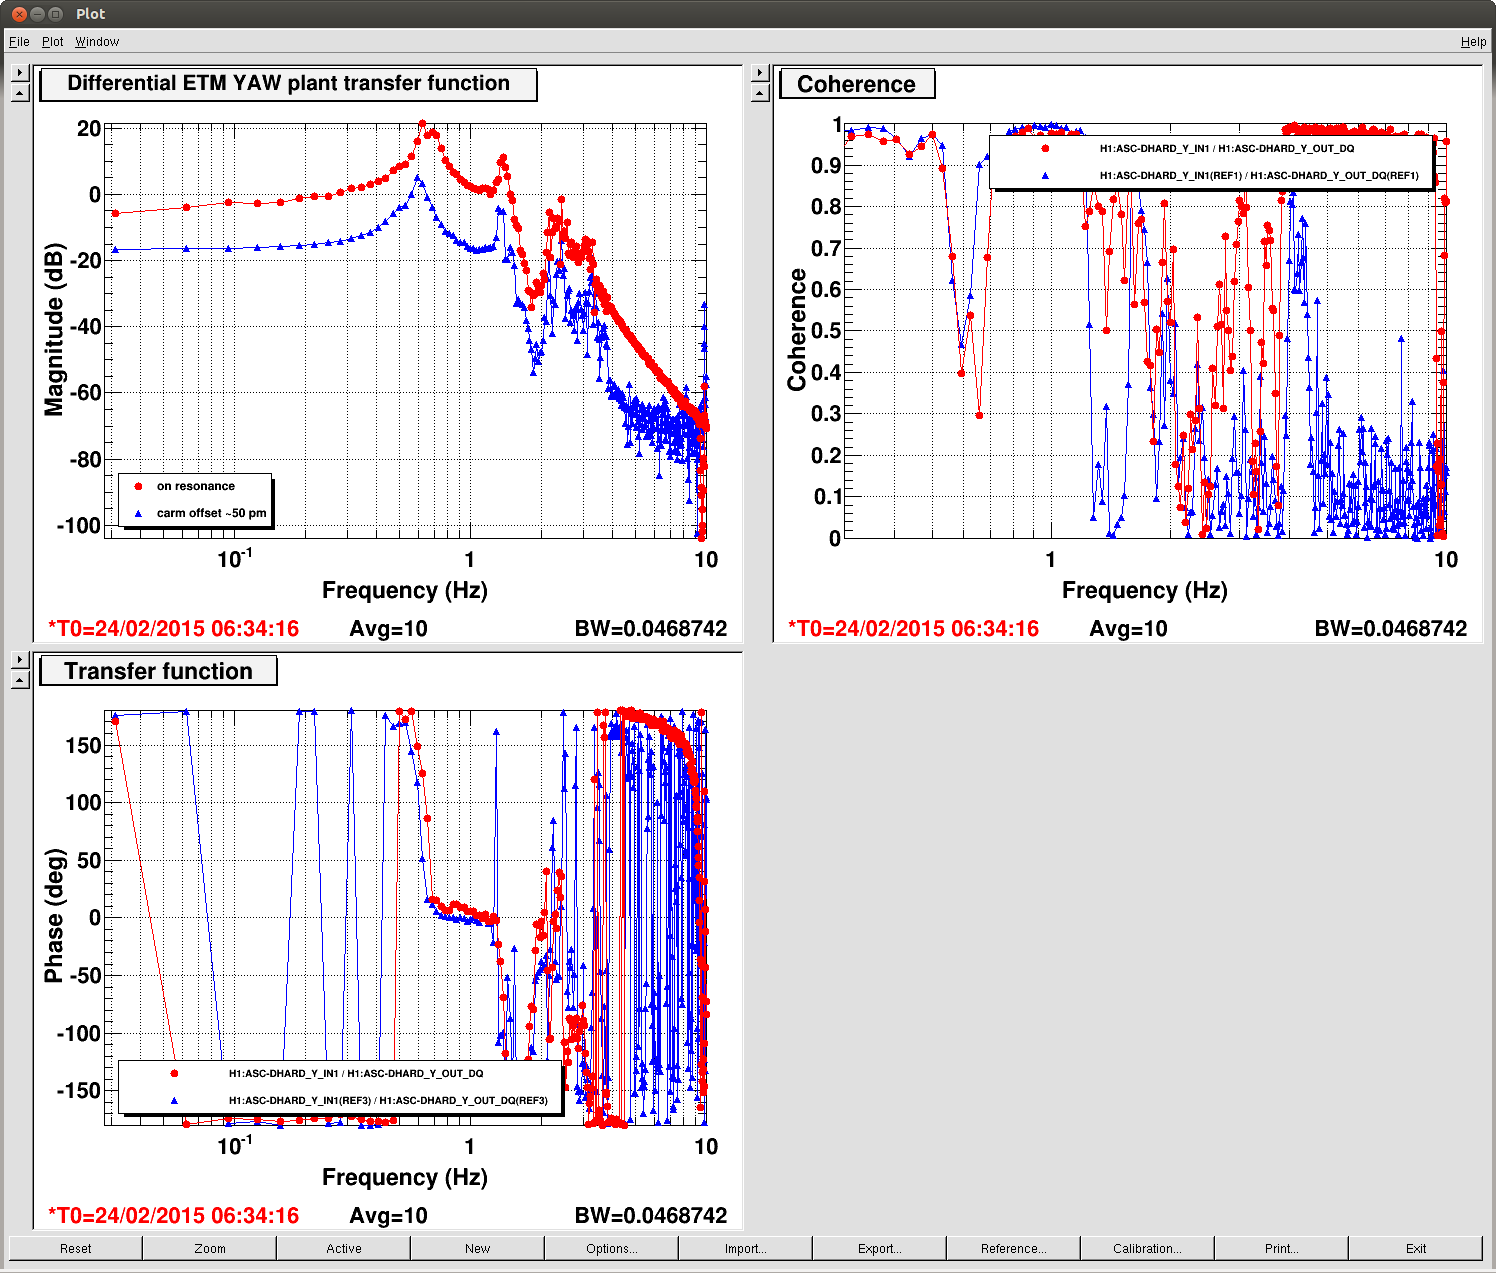Click 'Avg=10' under the Coherence plot
This screenshot has height=1273, width=1496.
pyautogui.click(x=1128, y=629)
